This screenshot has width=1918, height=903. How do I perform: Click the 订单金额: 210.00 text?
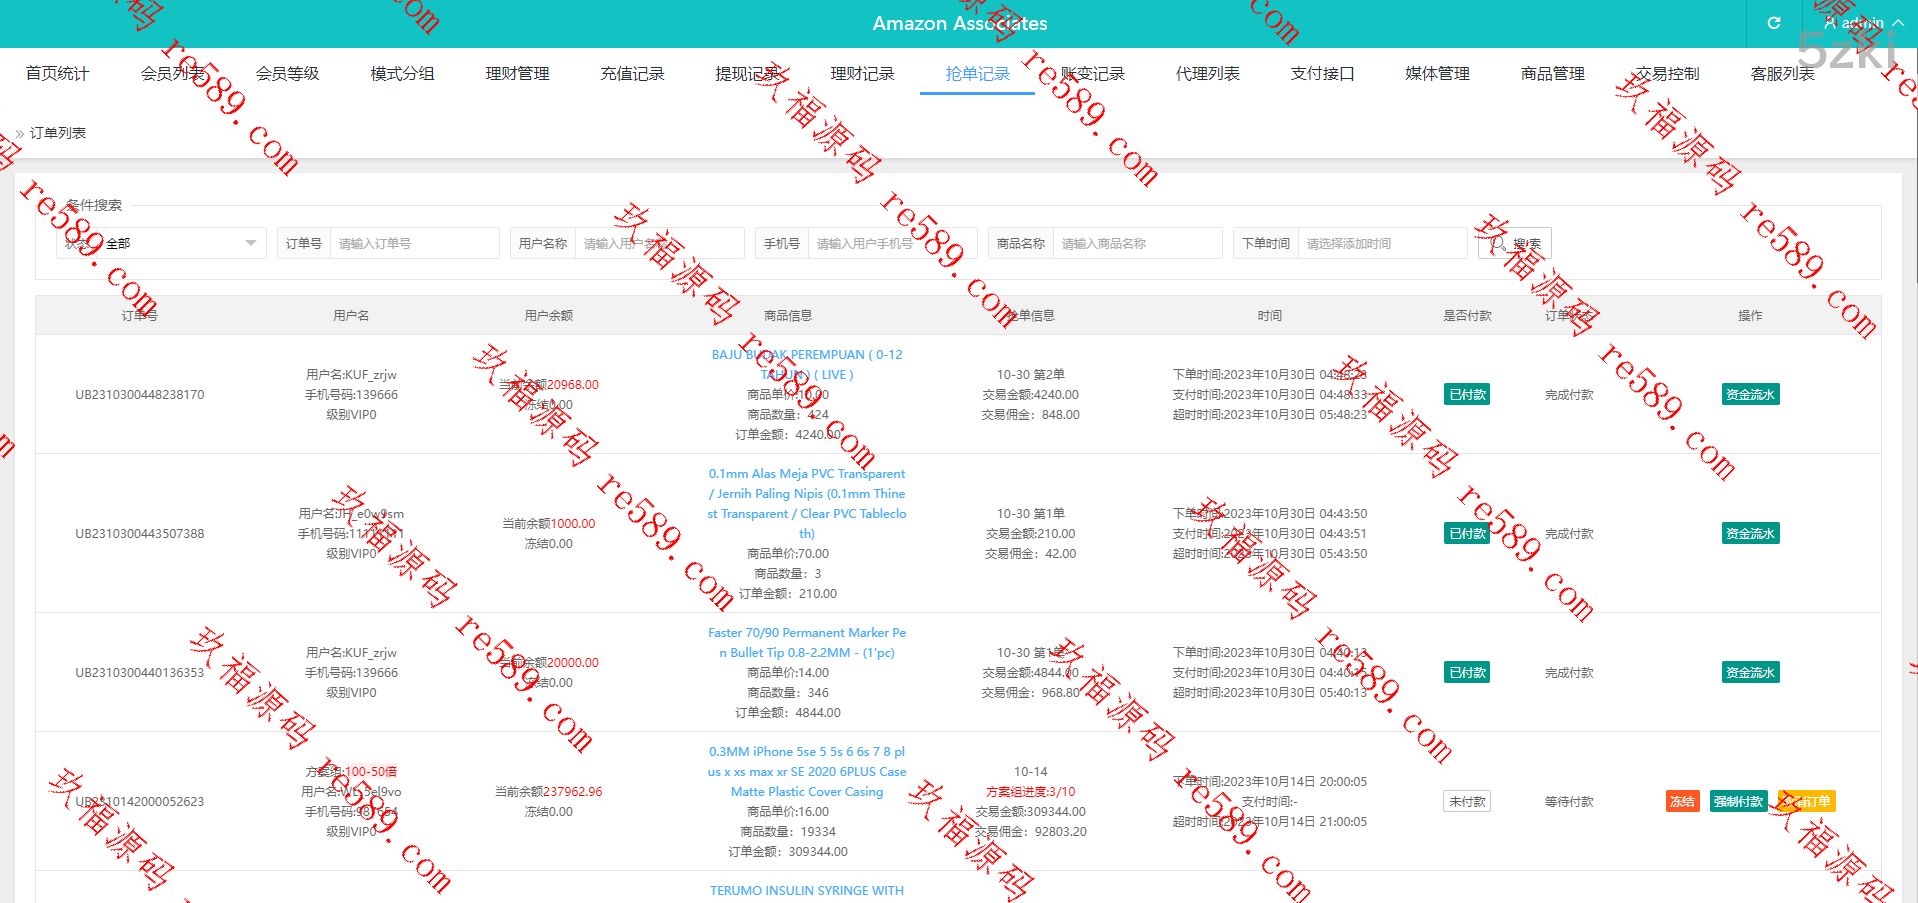[788, 593]
